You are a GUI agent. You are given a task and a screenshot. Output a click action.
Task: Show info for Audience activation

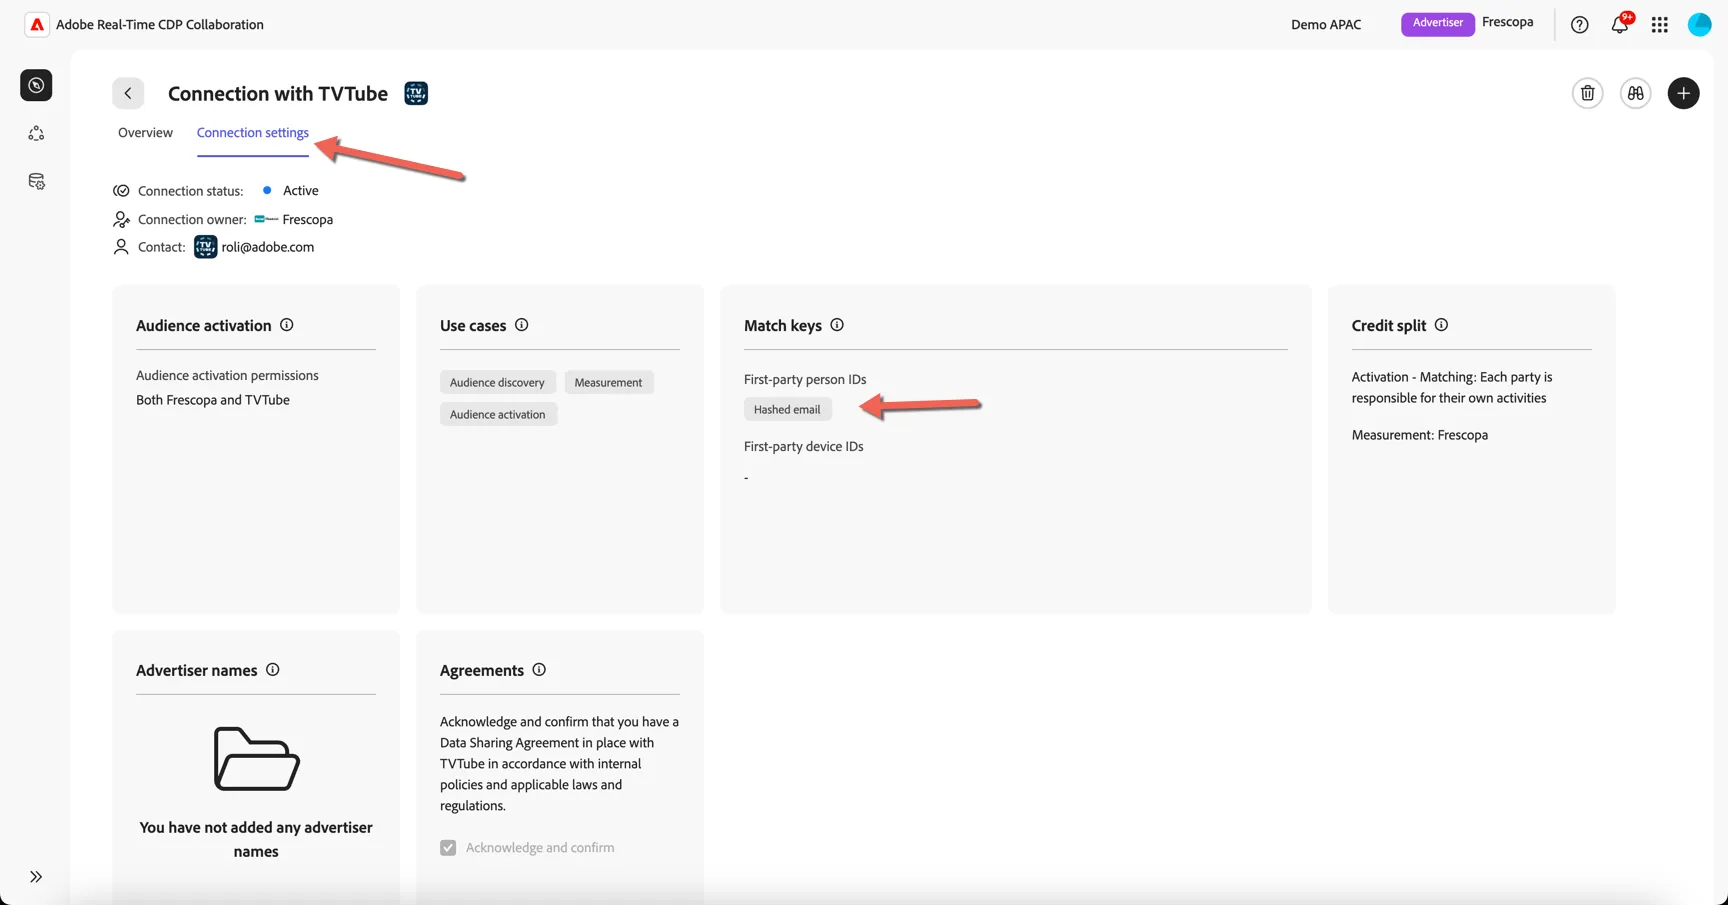pos(287,325)
